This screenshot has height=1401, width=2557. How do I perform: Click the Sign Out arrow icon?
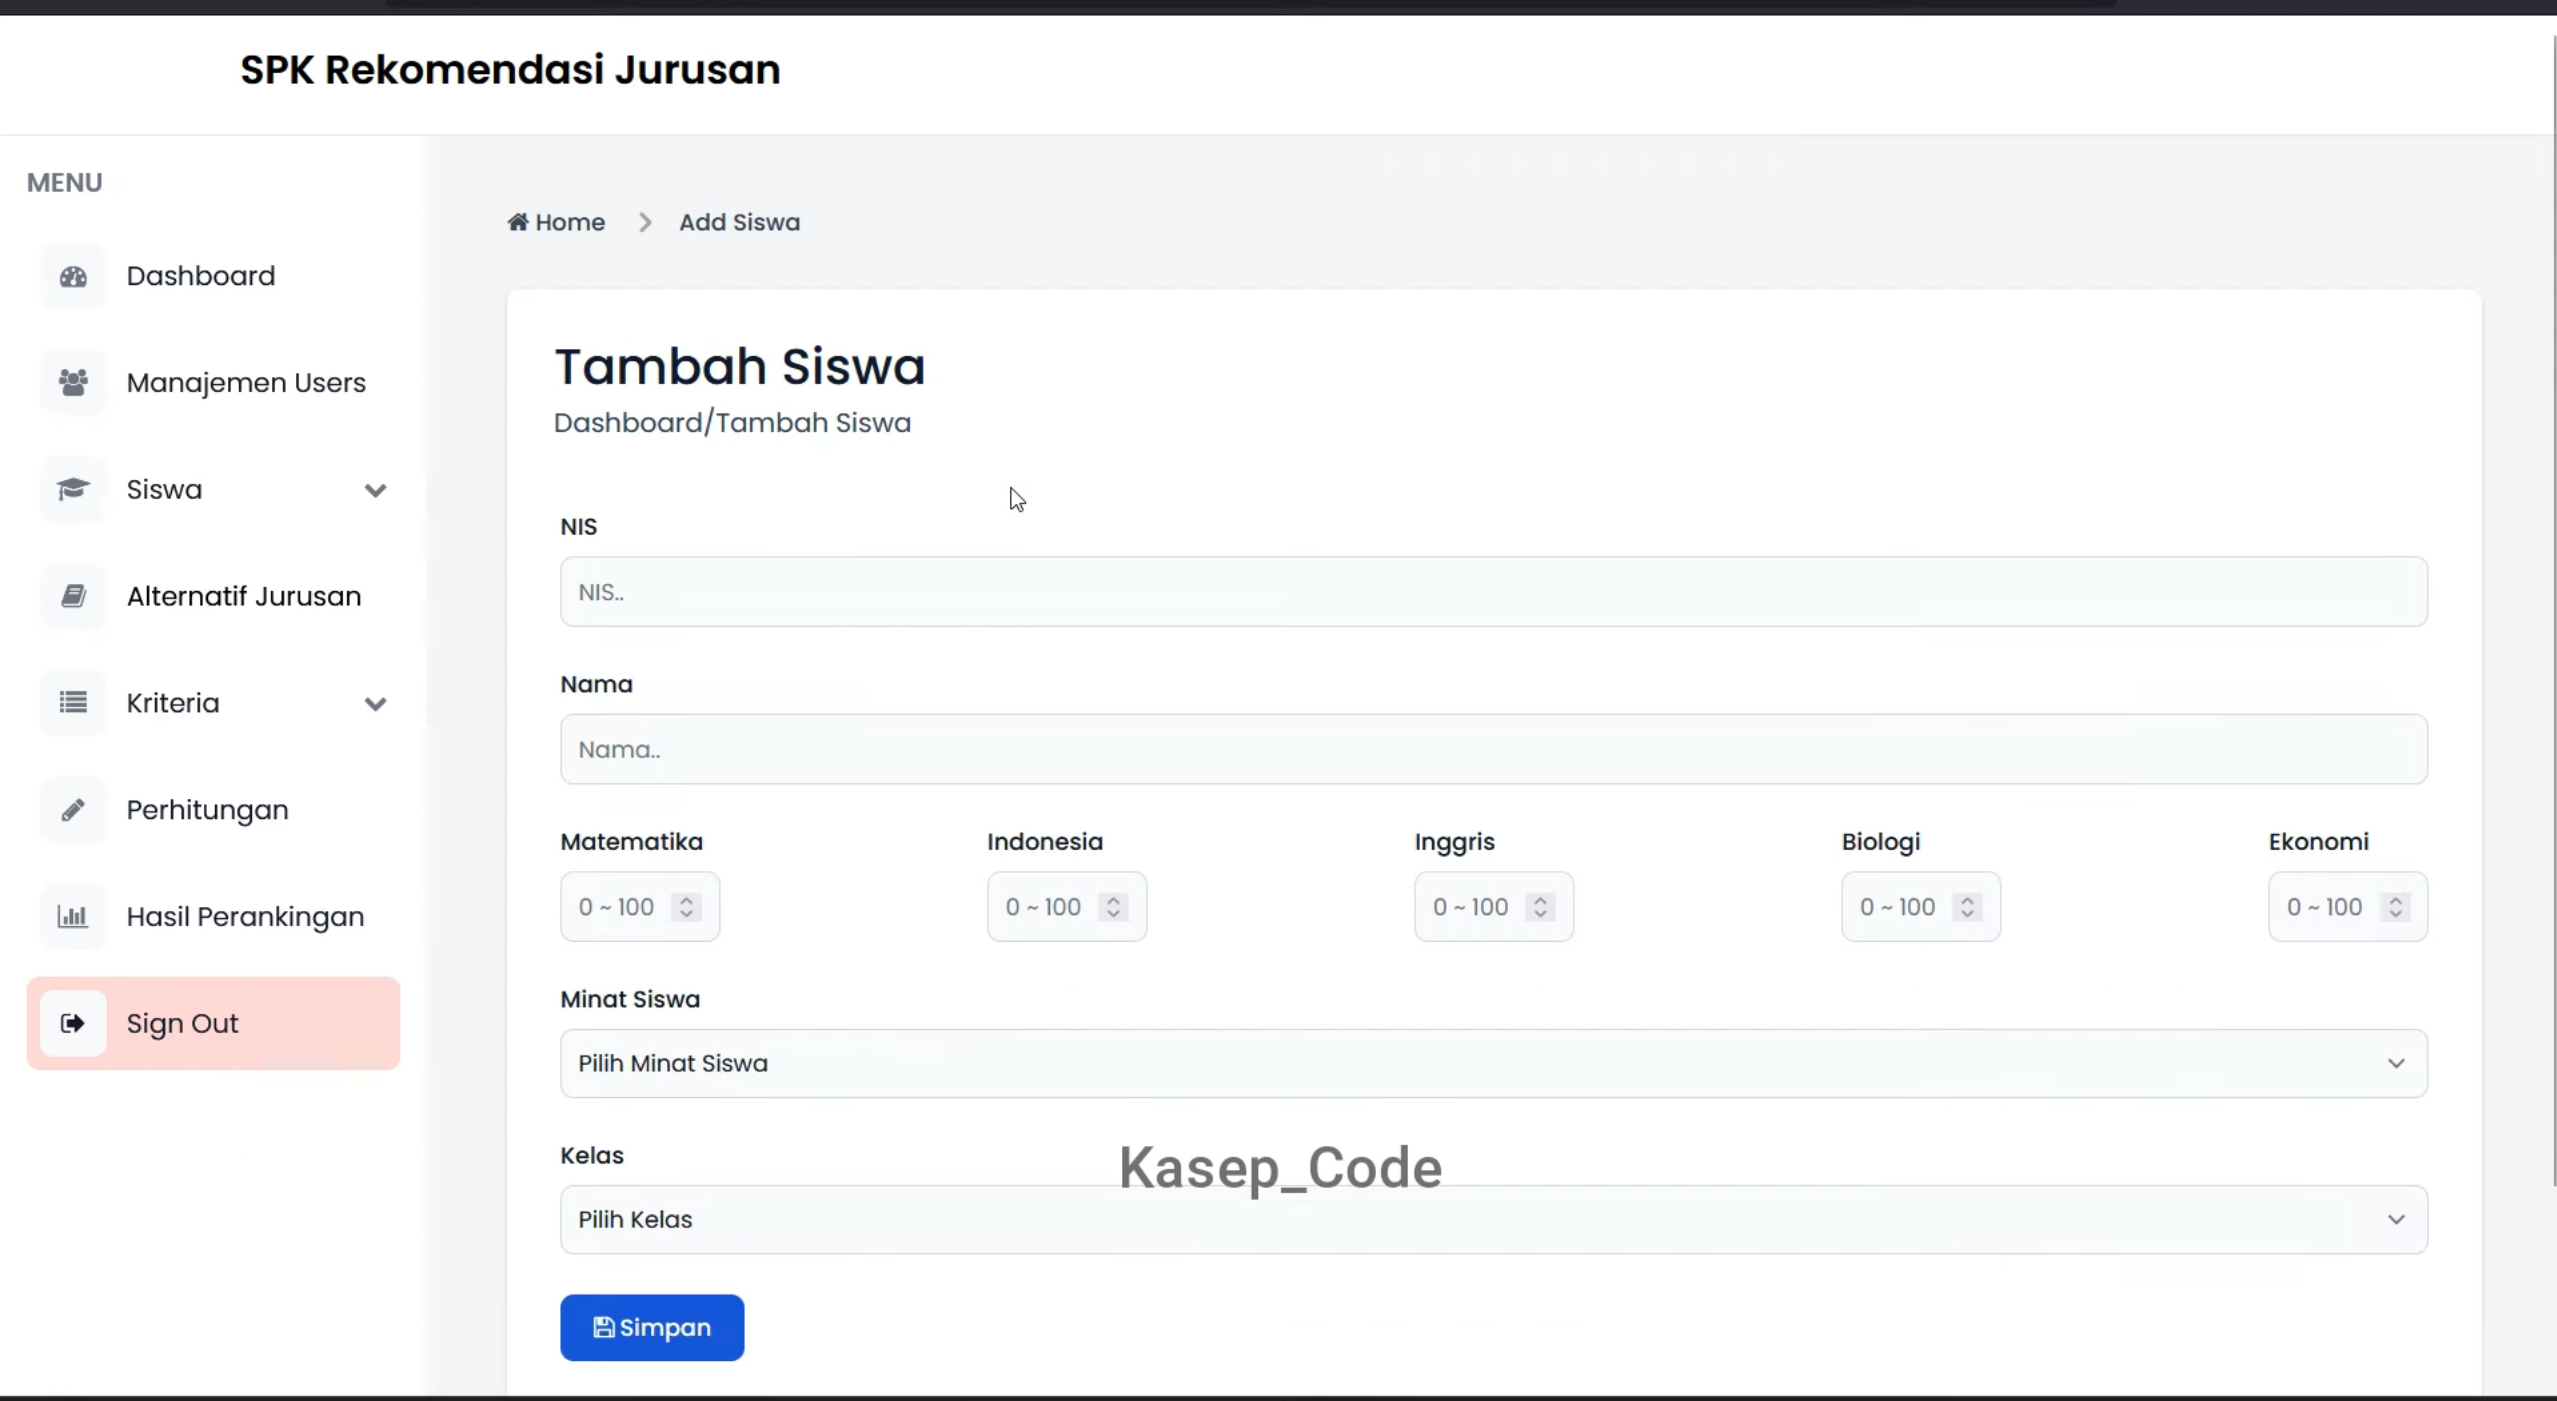(x=73, y=1024)
